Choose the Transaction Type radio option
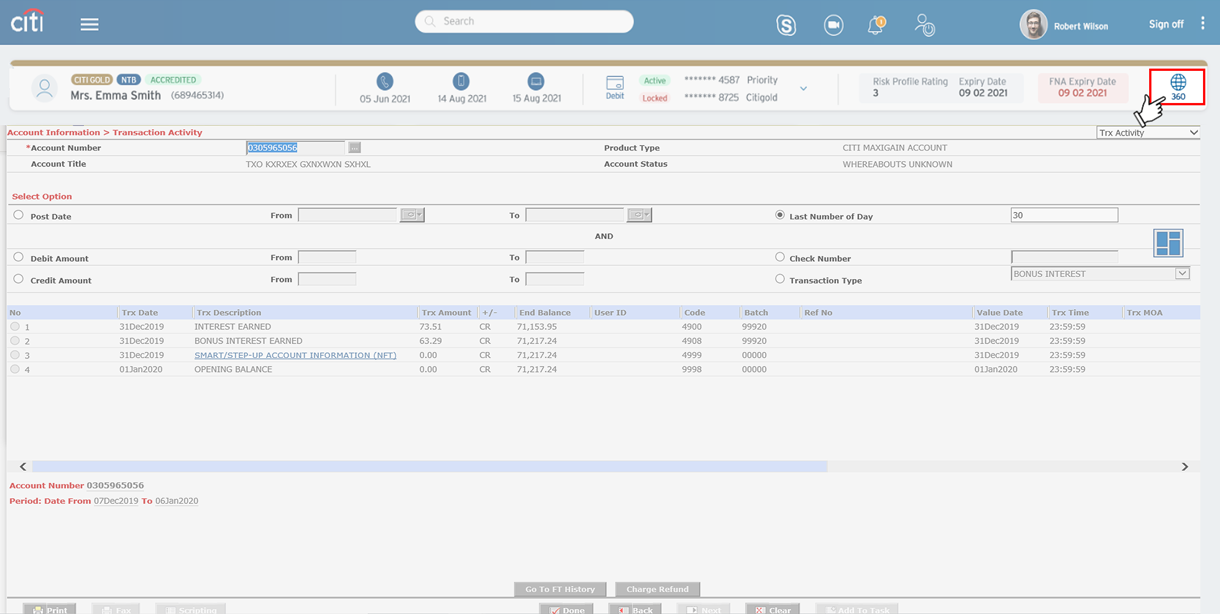1220x614 pixels. (780, 279)
